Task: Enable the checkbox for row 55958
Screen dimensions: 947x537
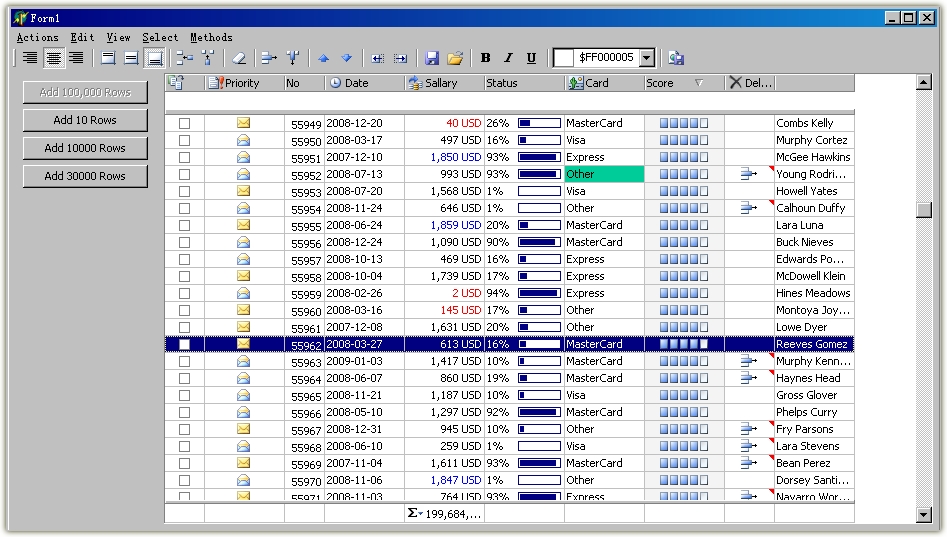Action: point(184,276)
